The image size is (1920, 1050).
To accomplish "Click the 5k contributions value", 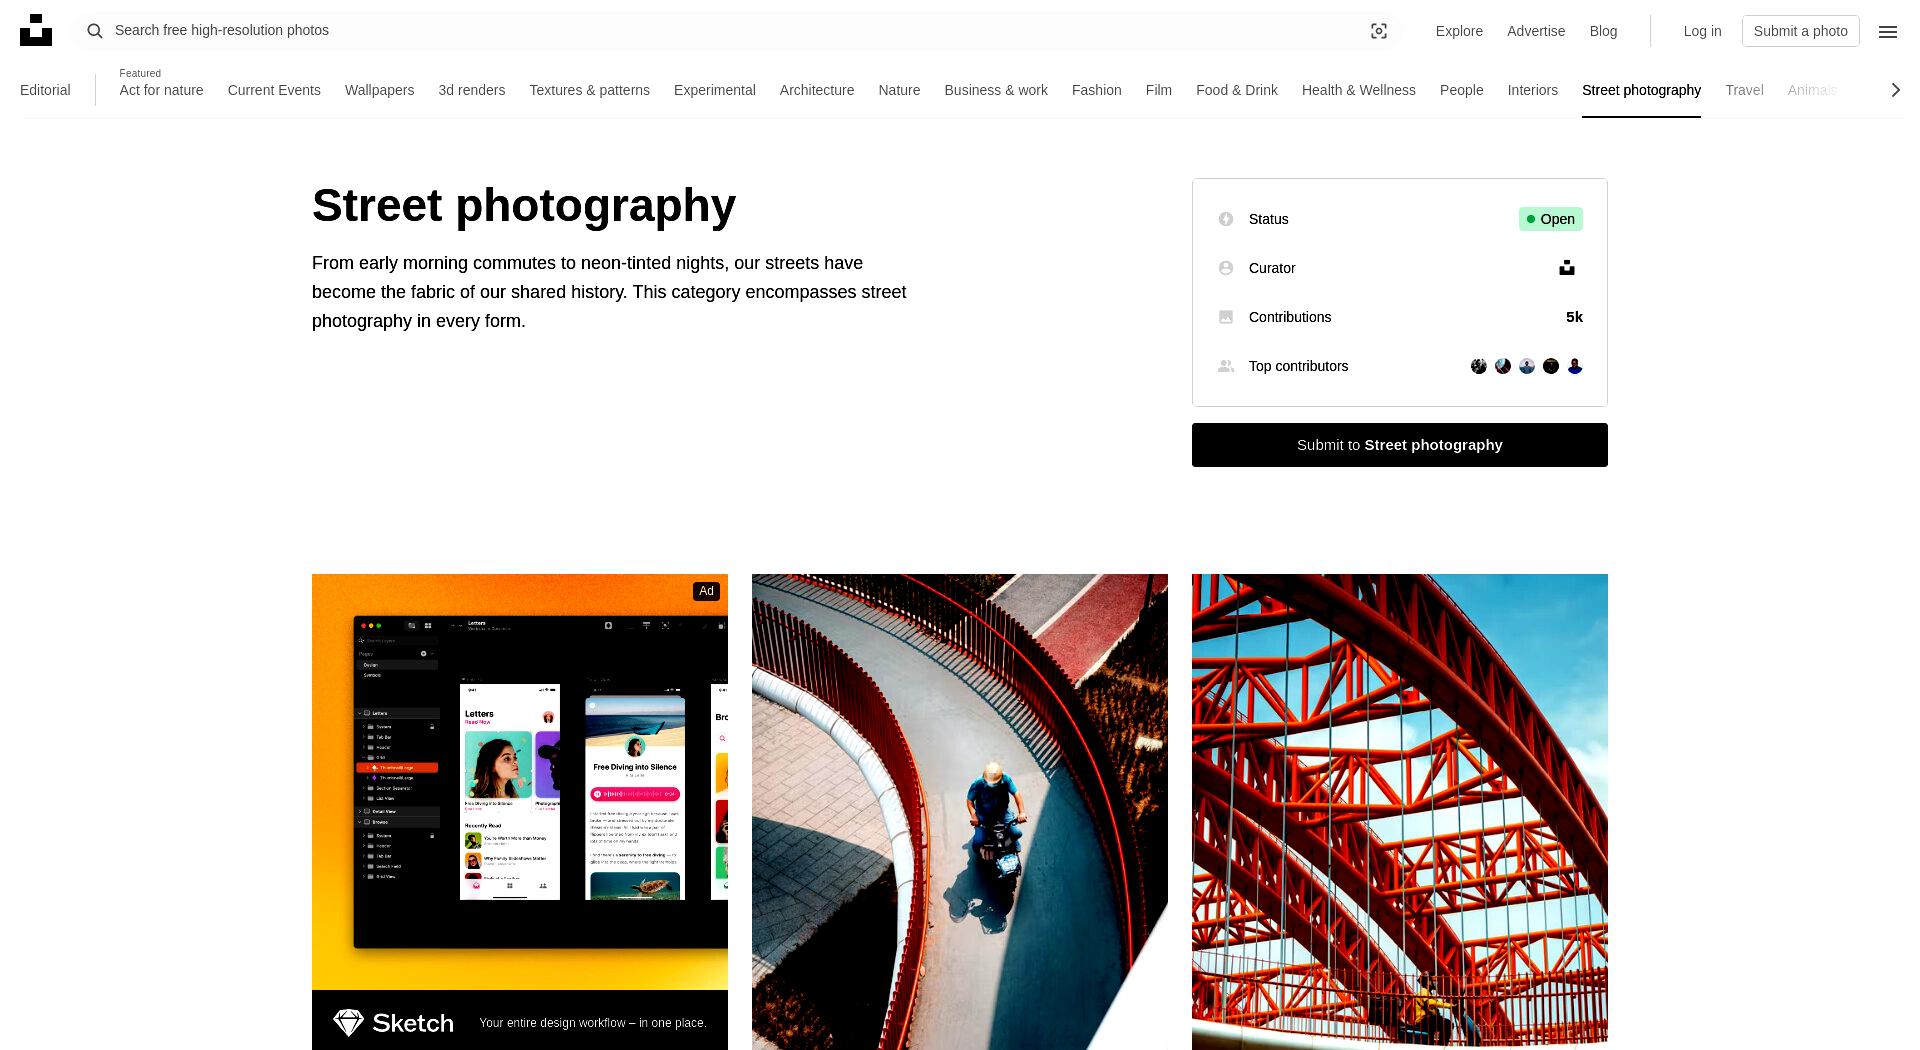I will tap(1574, 317).
